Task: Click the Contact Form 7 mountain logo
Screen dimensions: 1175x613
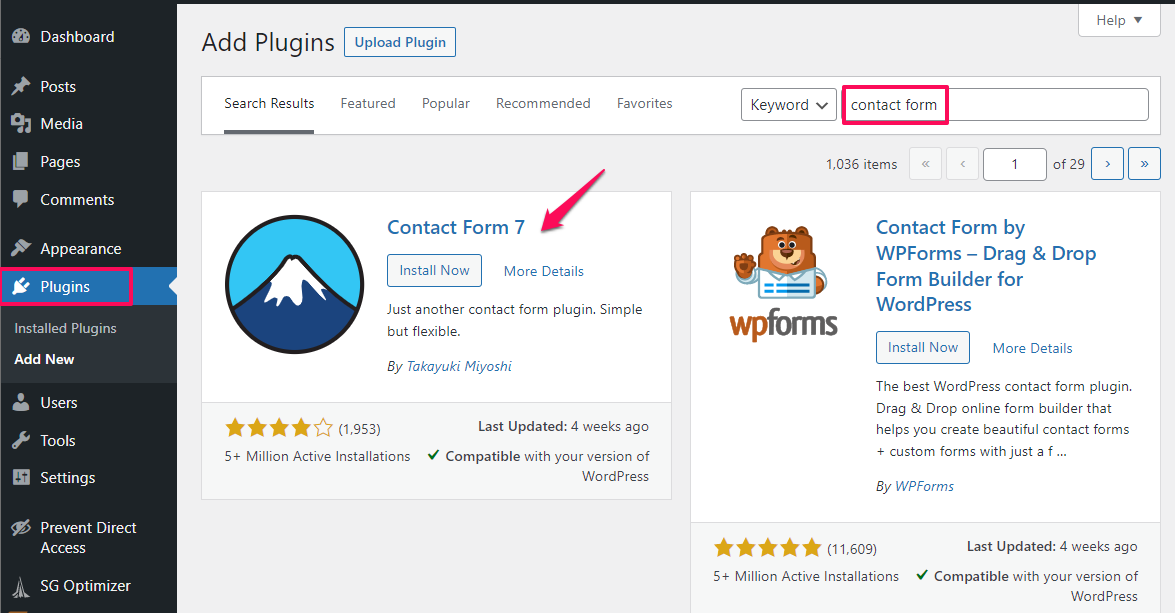Action: coord(294,284)
